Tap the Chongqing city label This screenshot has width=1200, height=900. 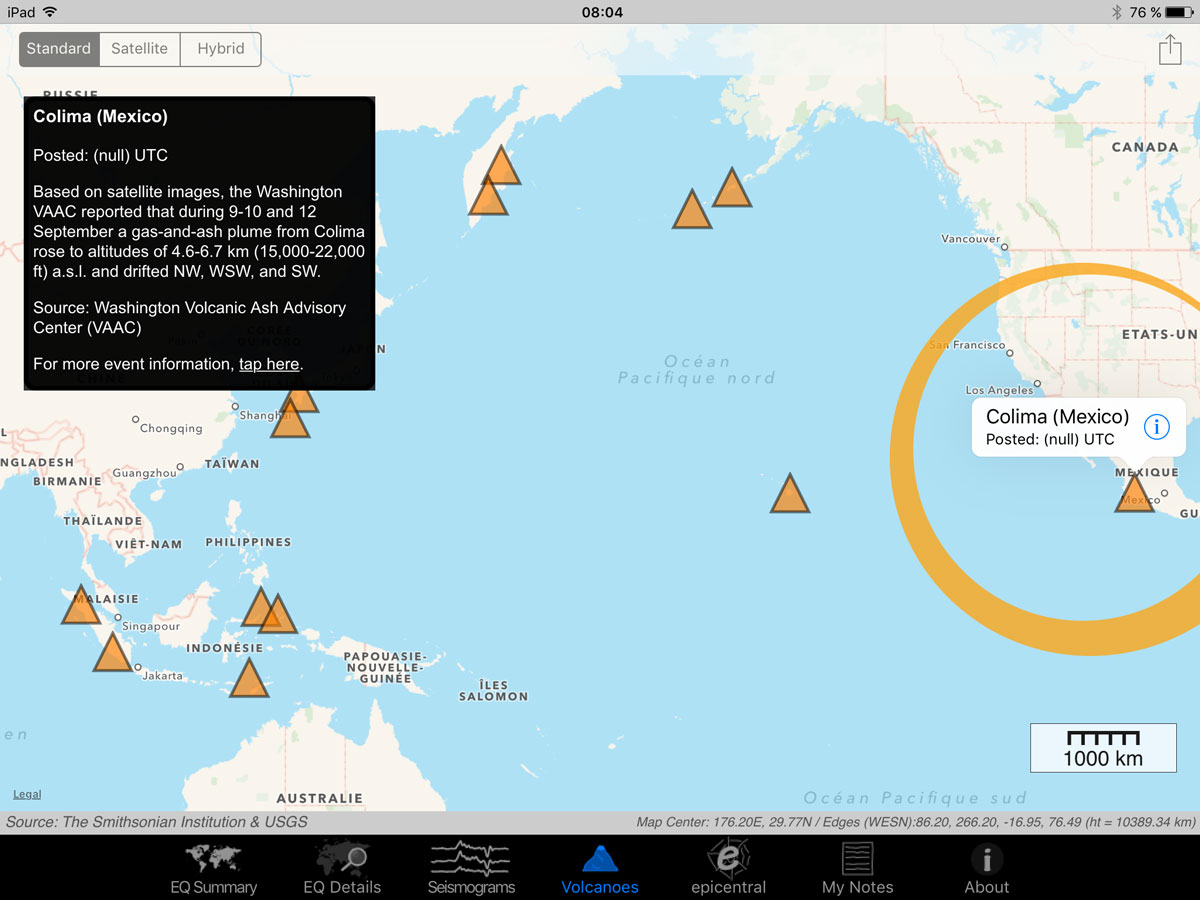[171, 428]
